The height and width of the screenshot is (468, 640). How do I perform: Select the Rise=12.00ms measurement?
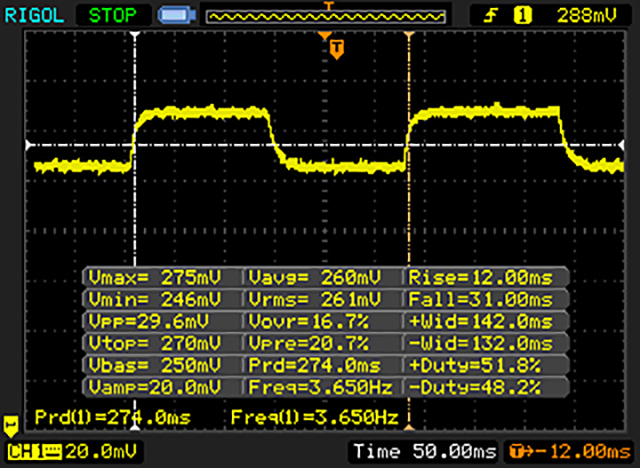tap(486, 277)
